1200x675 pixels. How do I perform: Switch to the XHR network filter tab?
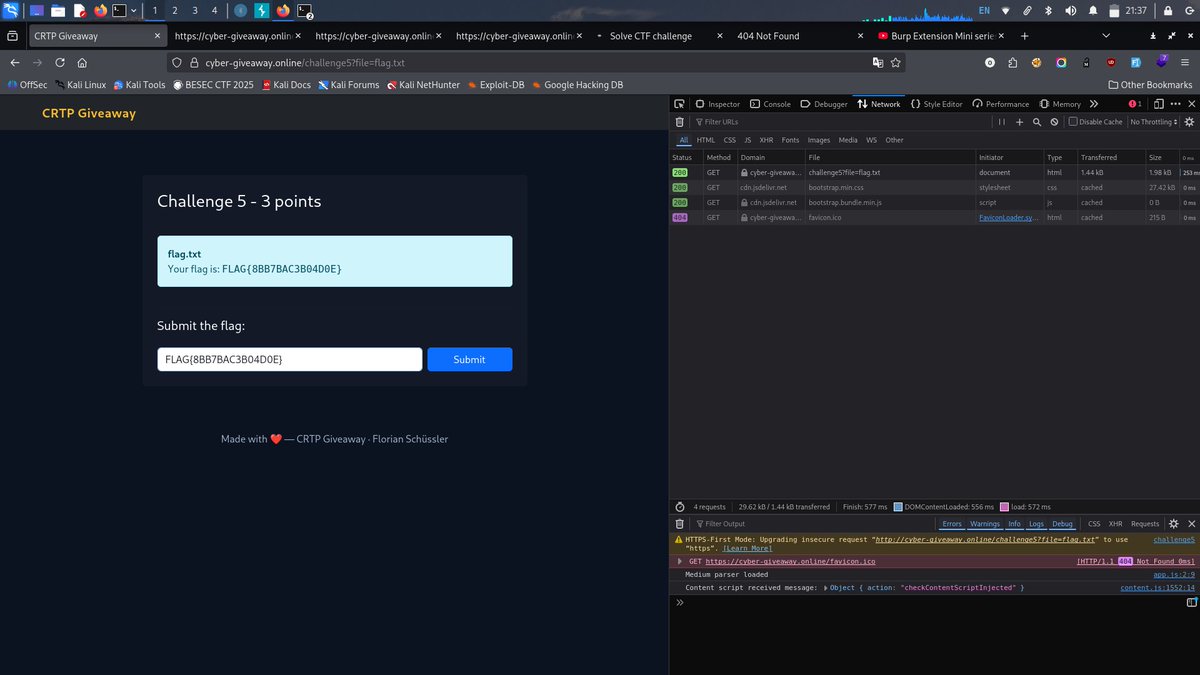pyautogui.click(x=767, y=140)
